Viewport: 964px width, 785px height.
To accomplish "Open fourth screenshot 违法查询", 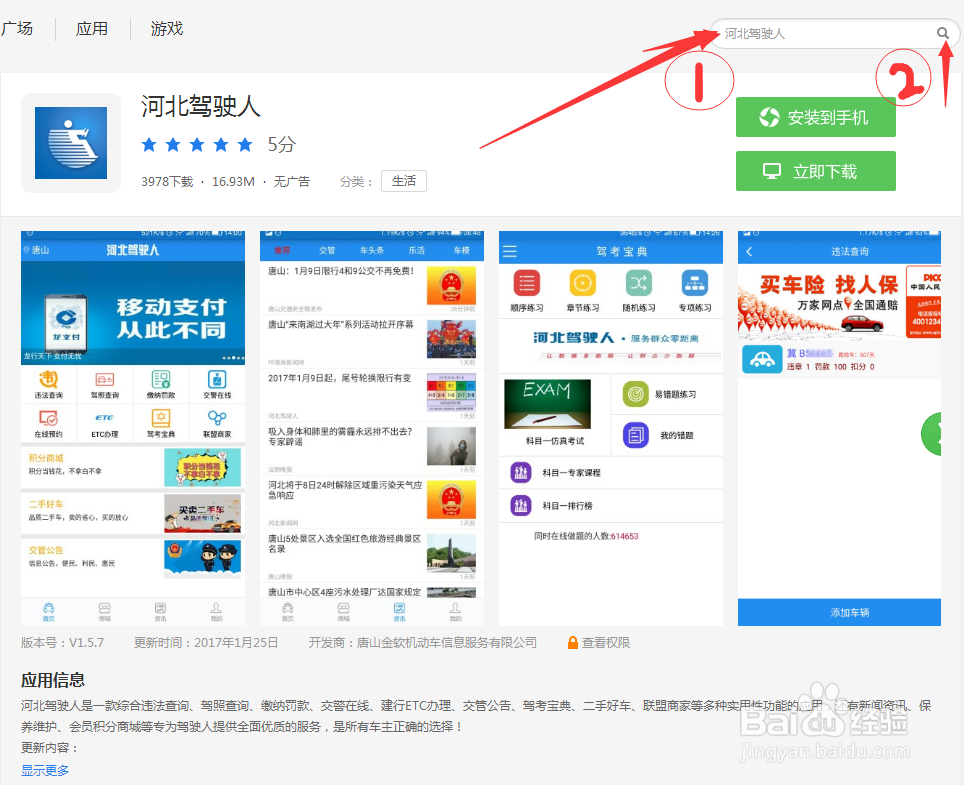I will click(x=839, y=428).
